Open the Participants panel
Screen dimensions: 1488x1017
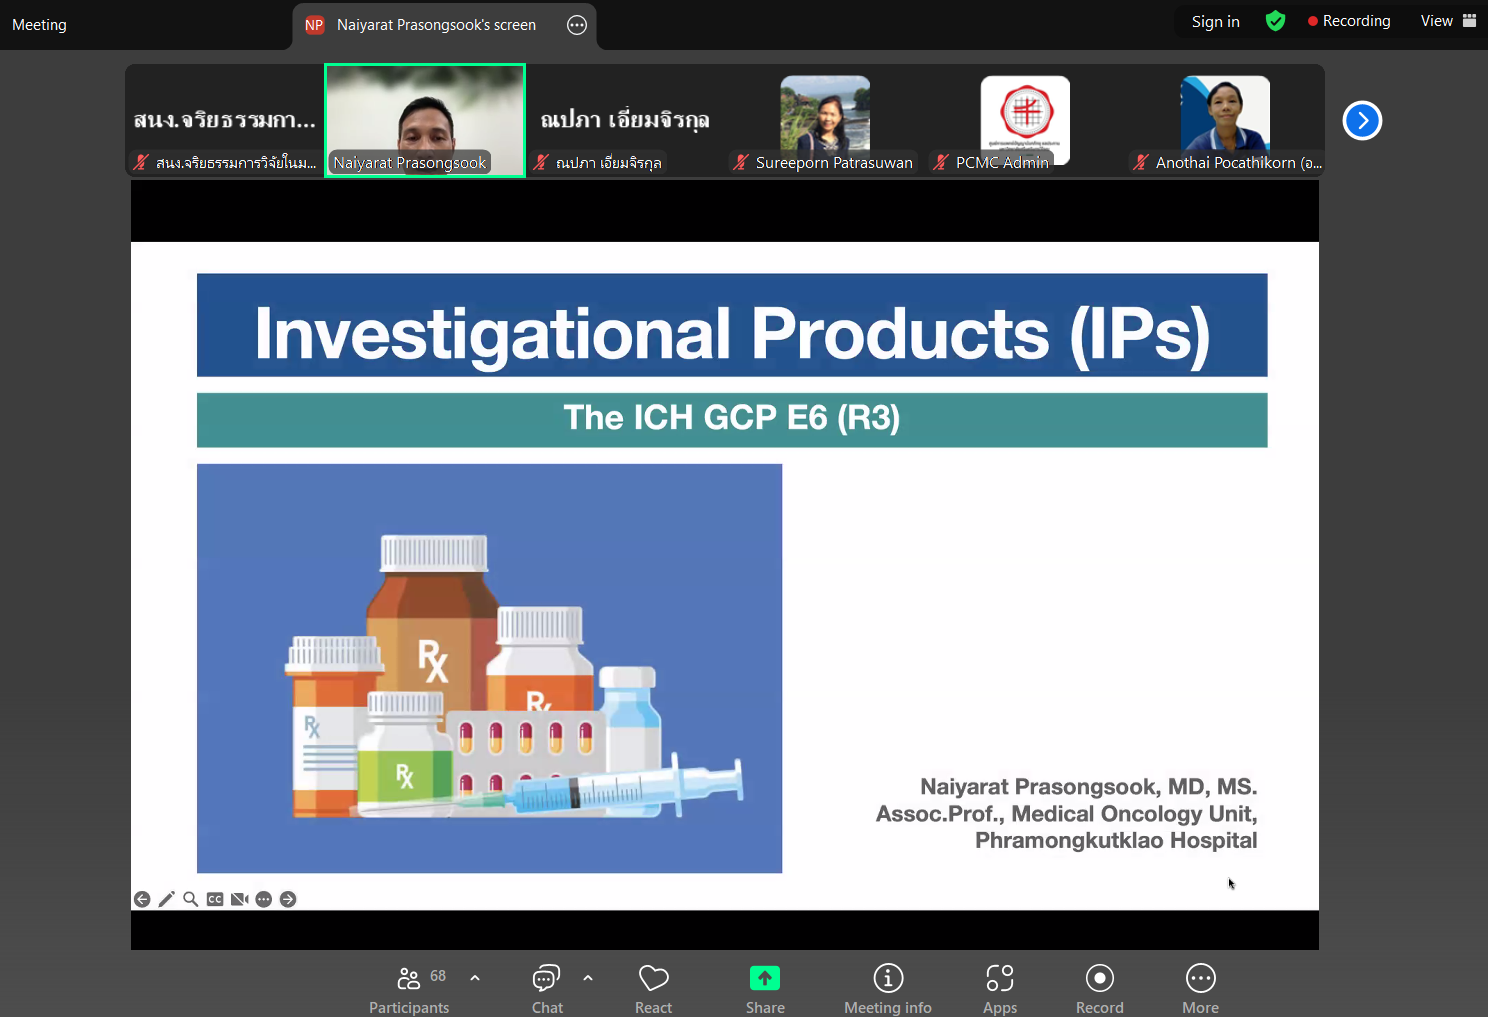[409, 988]
